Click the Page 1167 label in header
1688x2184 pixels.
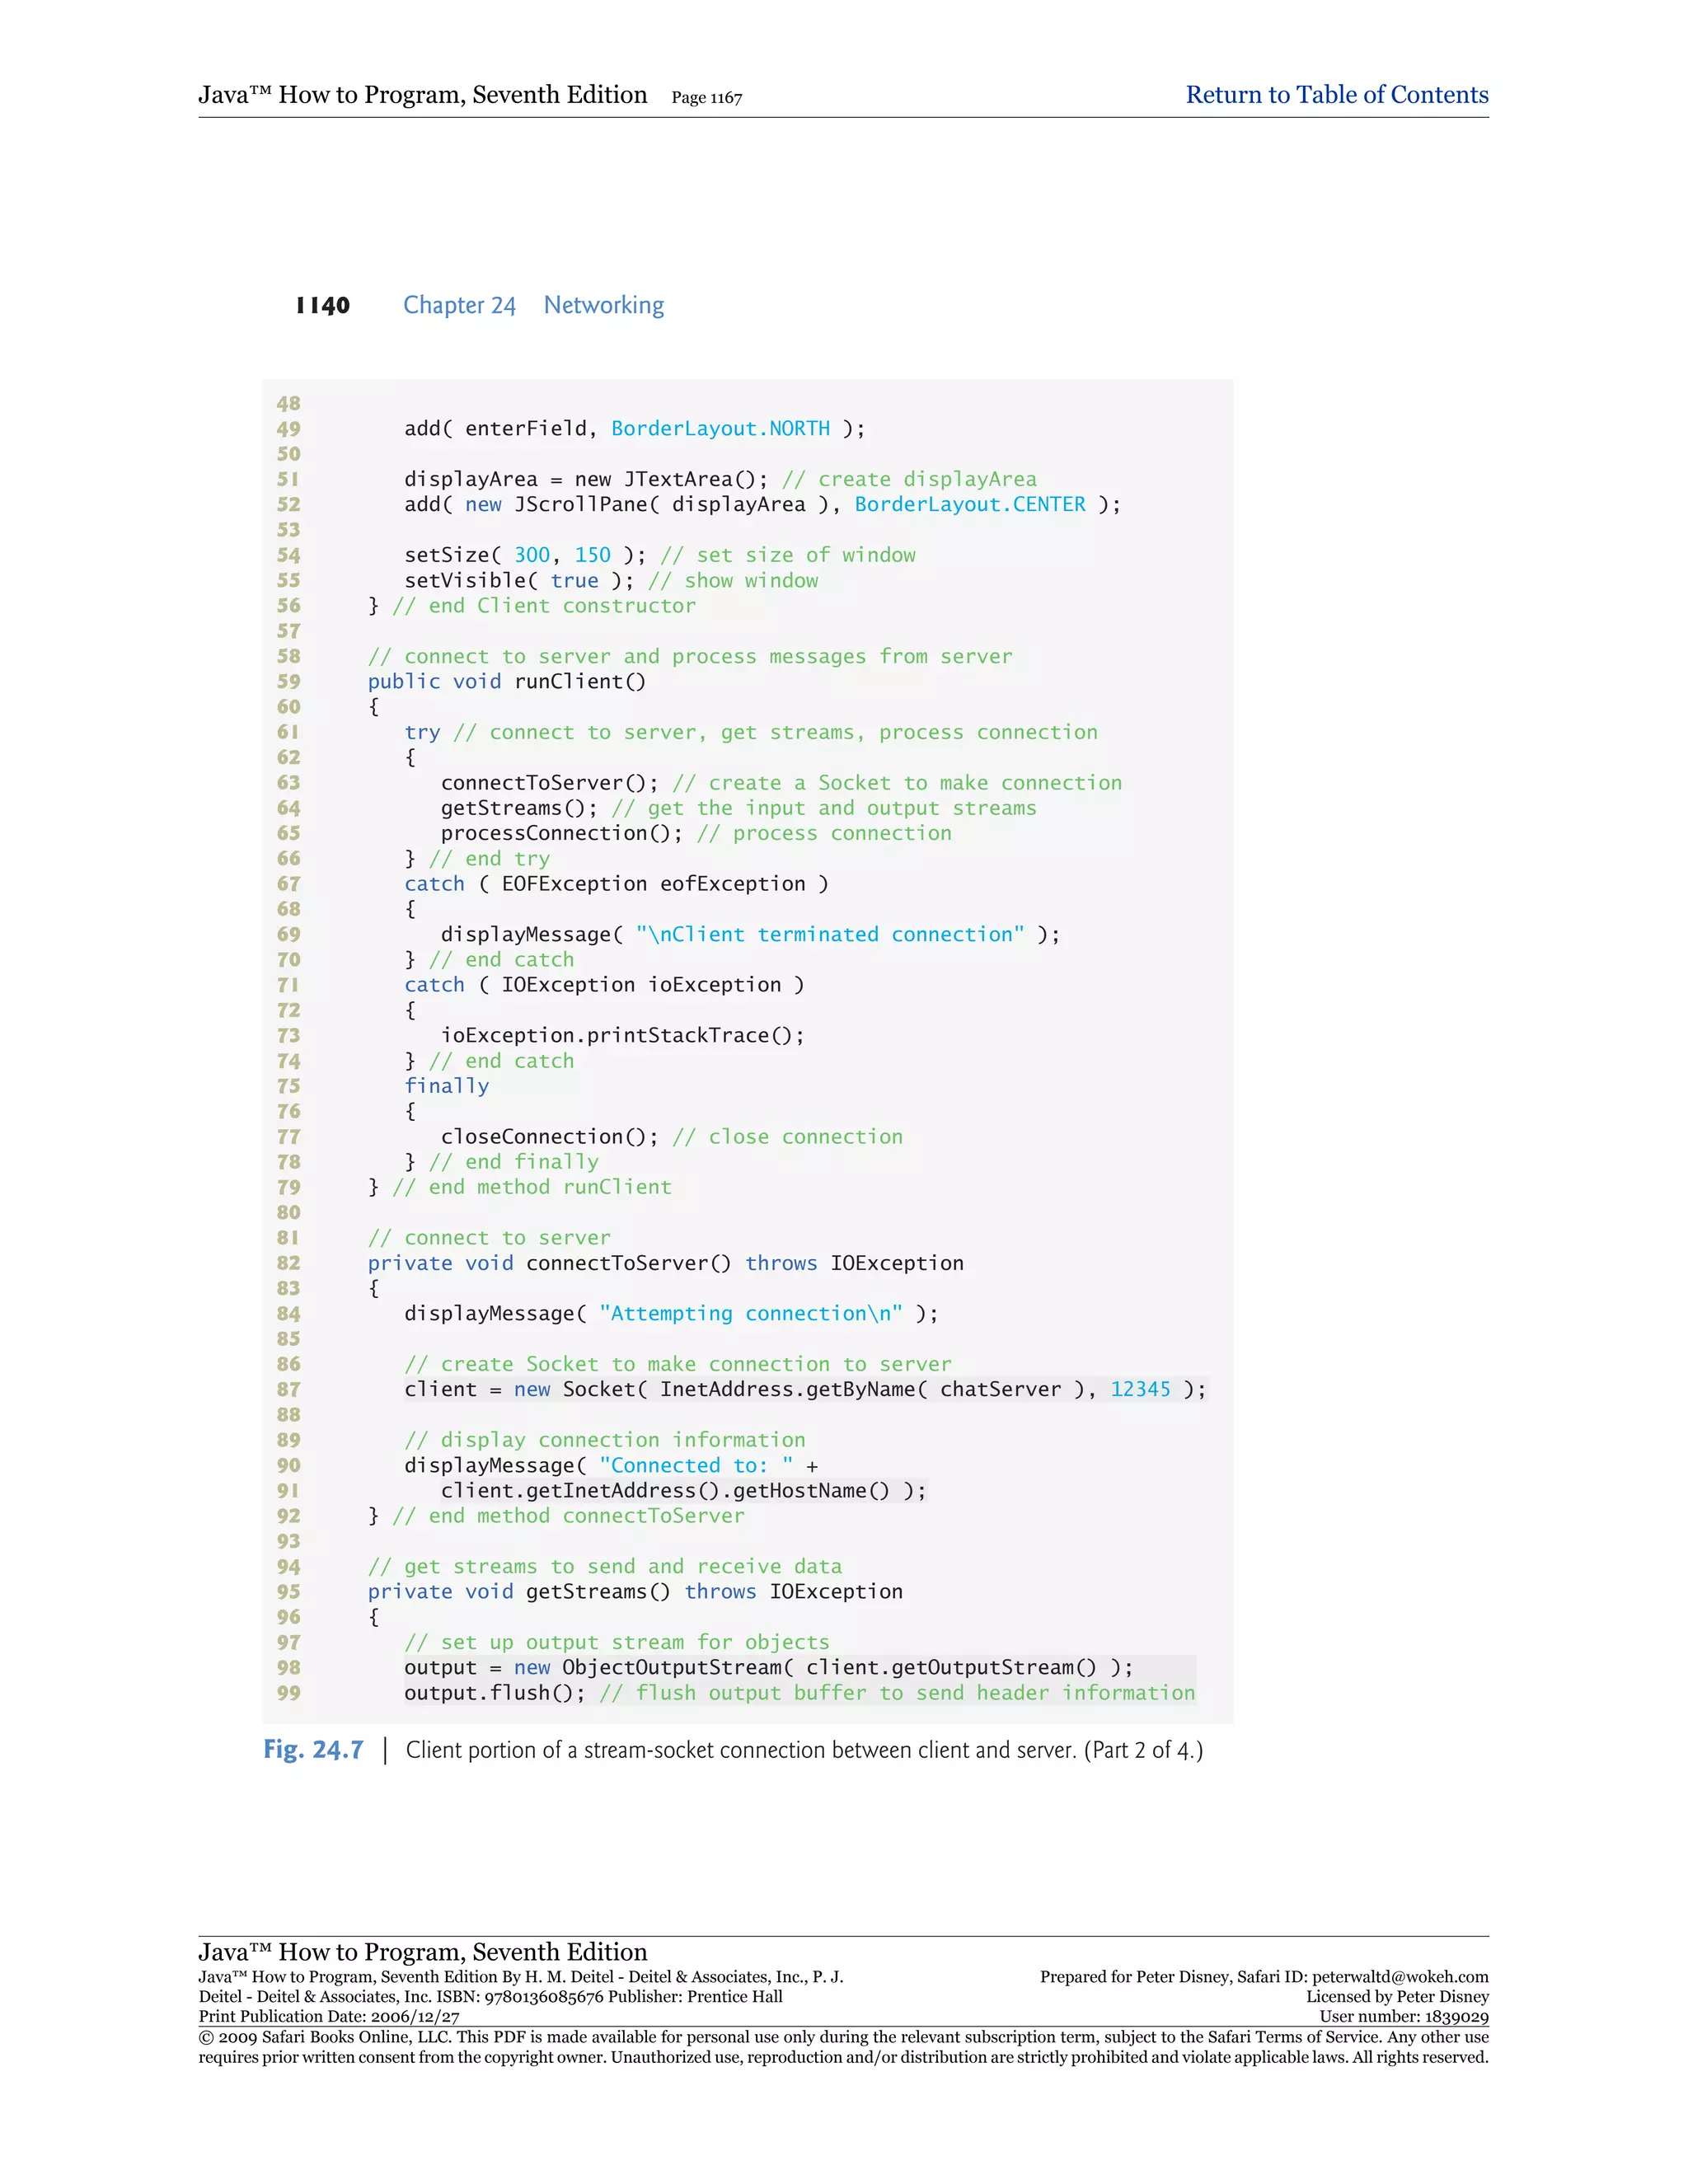coord(706,98)
